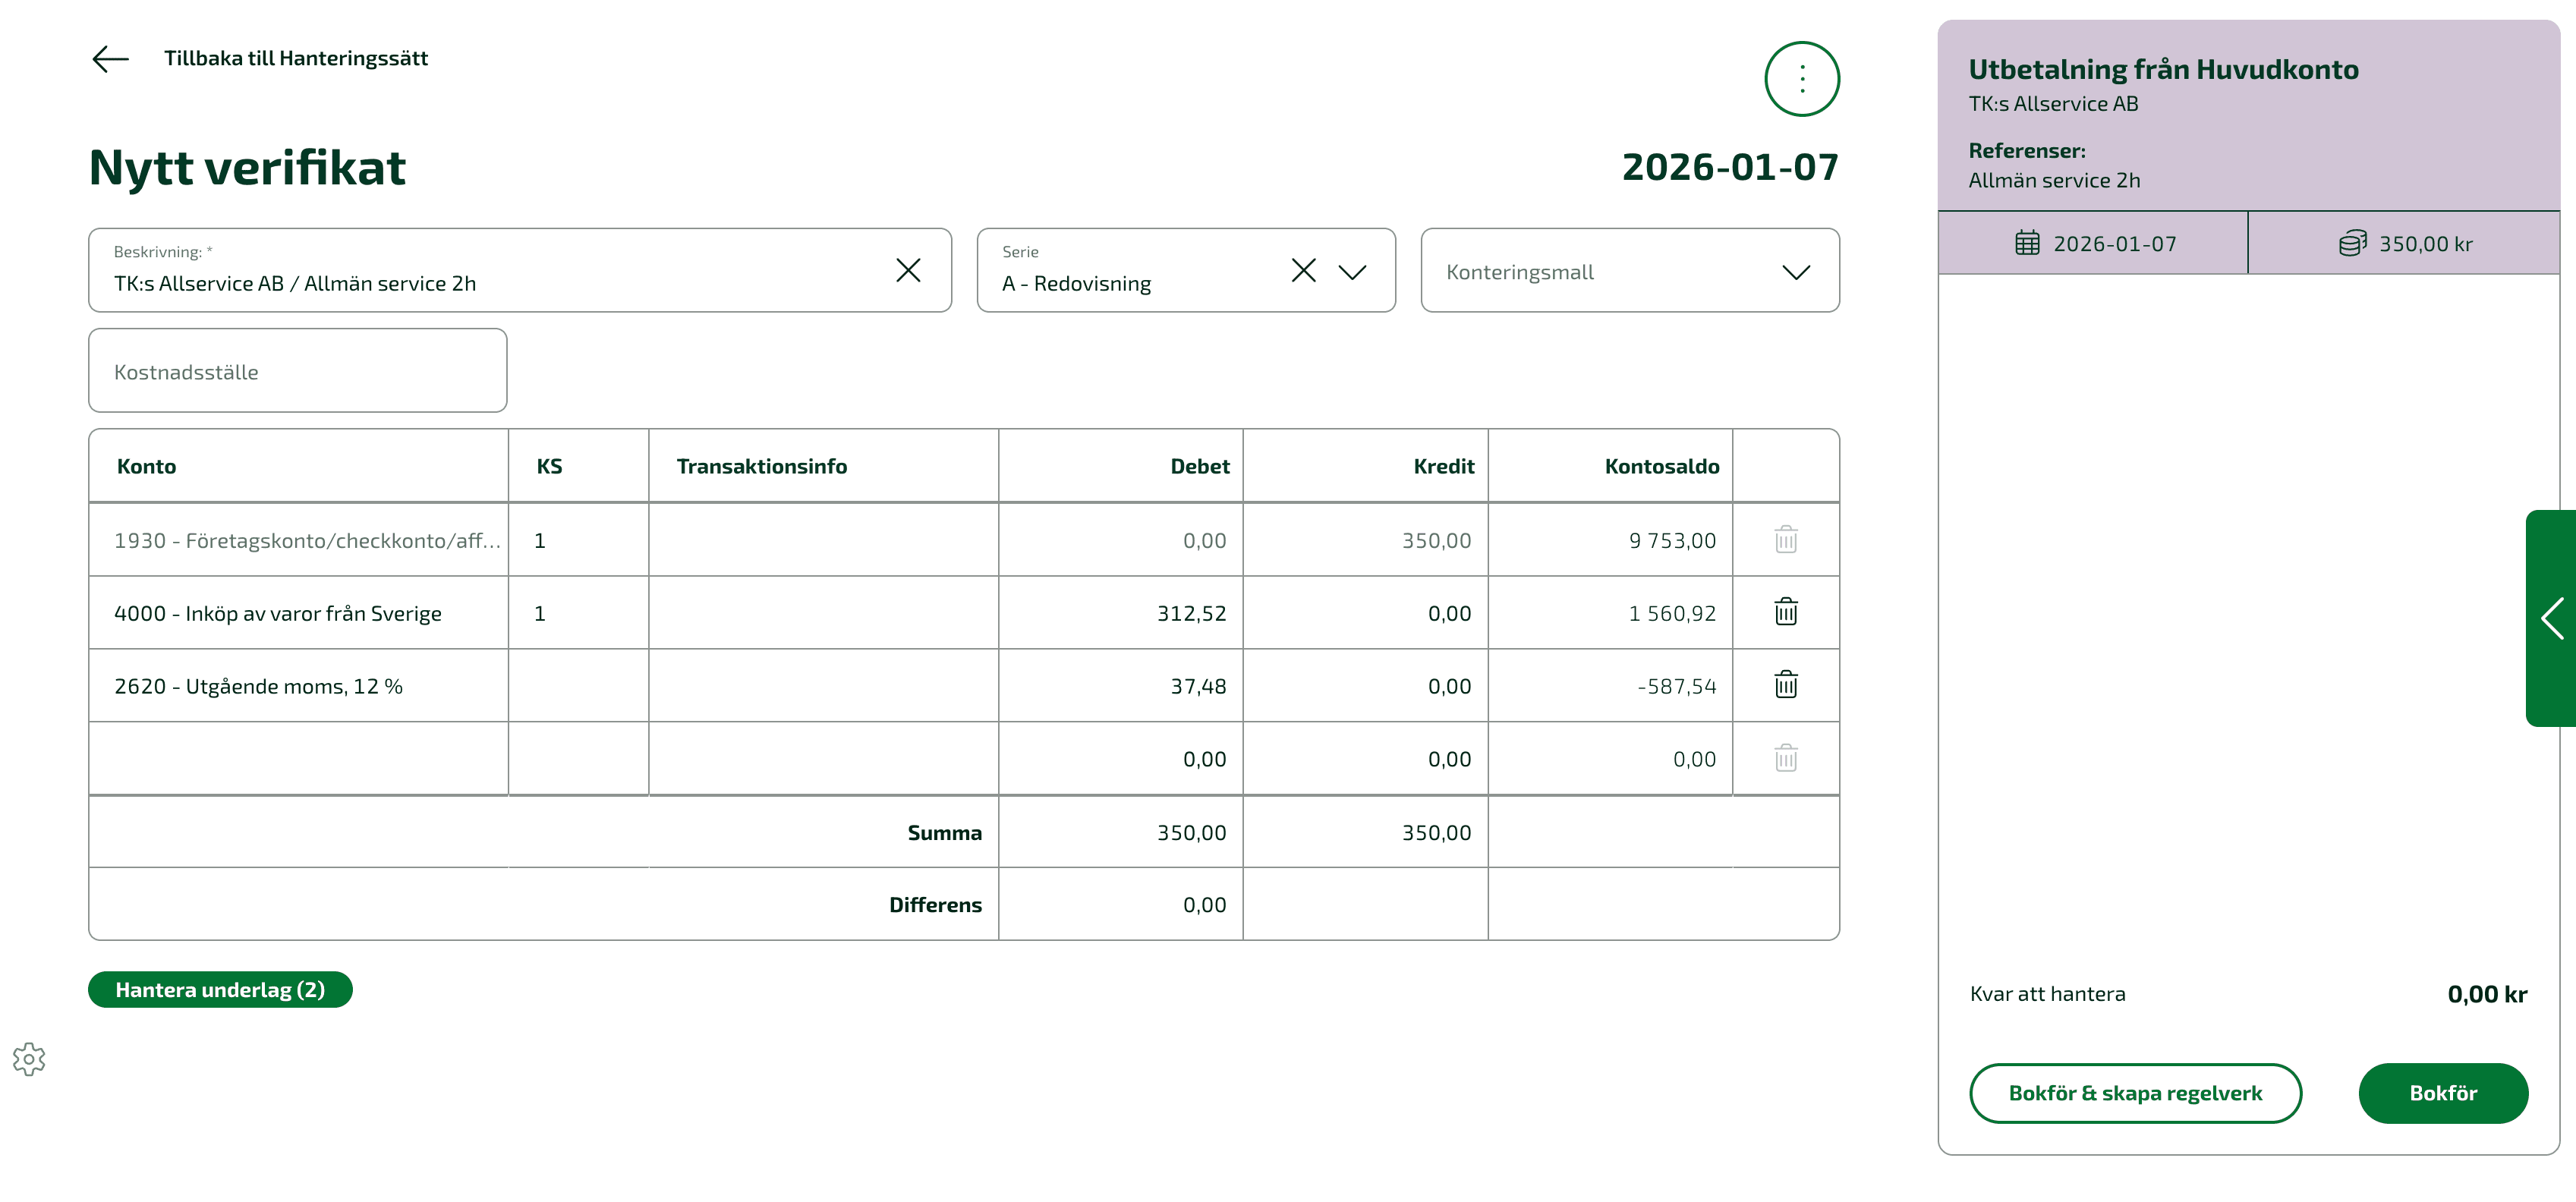Click the credit cell showing 350,00 for 1930
2576x1202 pixels.
click(1365, 540)
